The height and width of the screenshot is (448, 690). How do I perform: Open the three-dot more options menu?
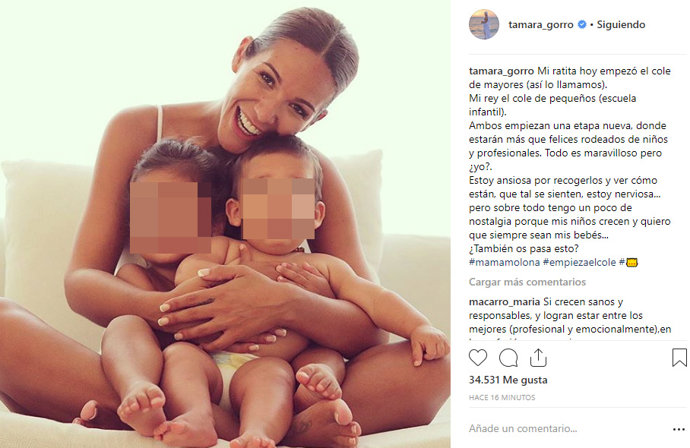click(x=678, y=429)
